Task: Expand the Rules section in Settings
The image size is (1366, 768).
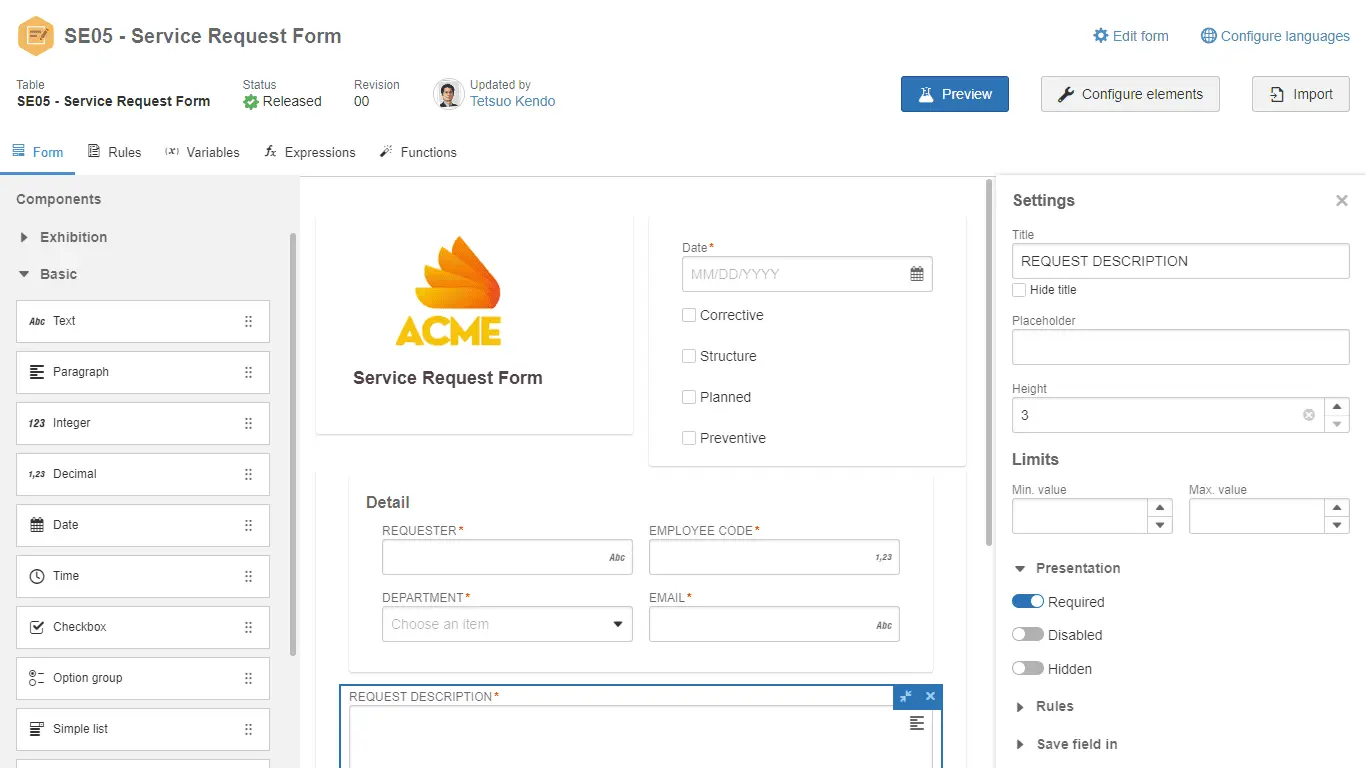Action: pyautogui.click(x=1020, y=707)
